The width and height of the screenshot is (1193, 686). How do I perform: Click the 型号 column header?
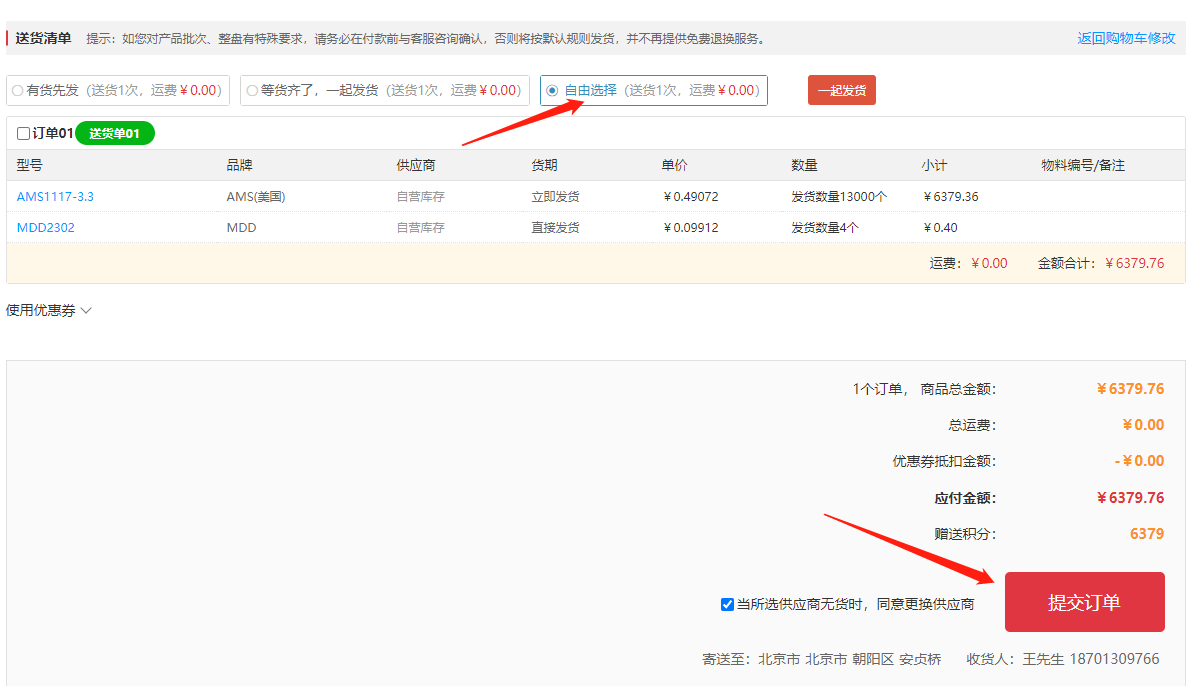click(x=30, y=165)
